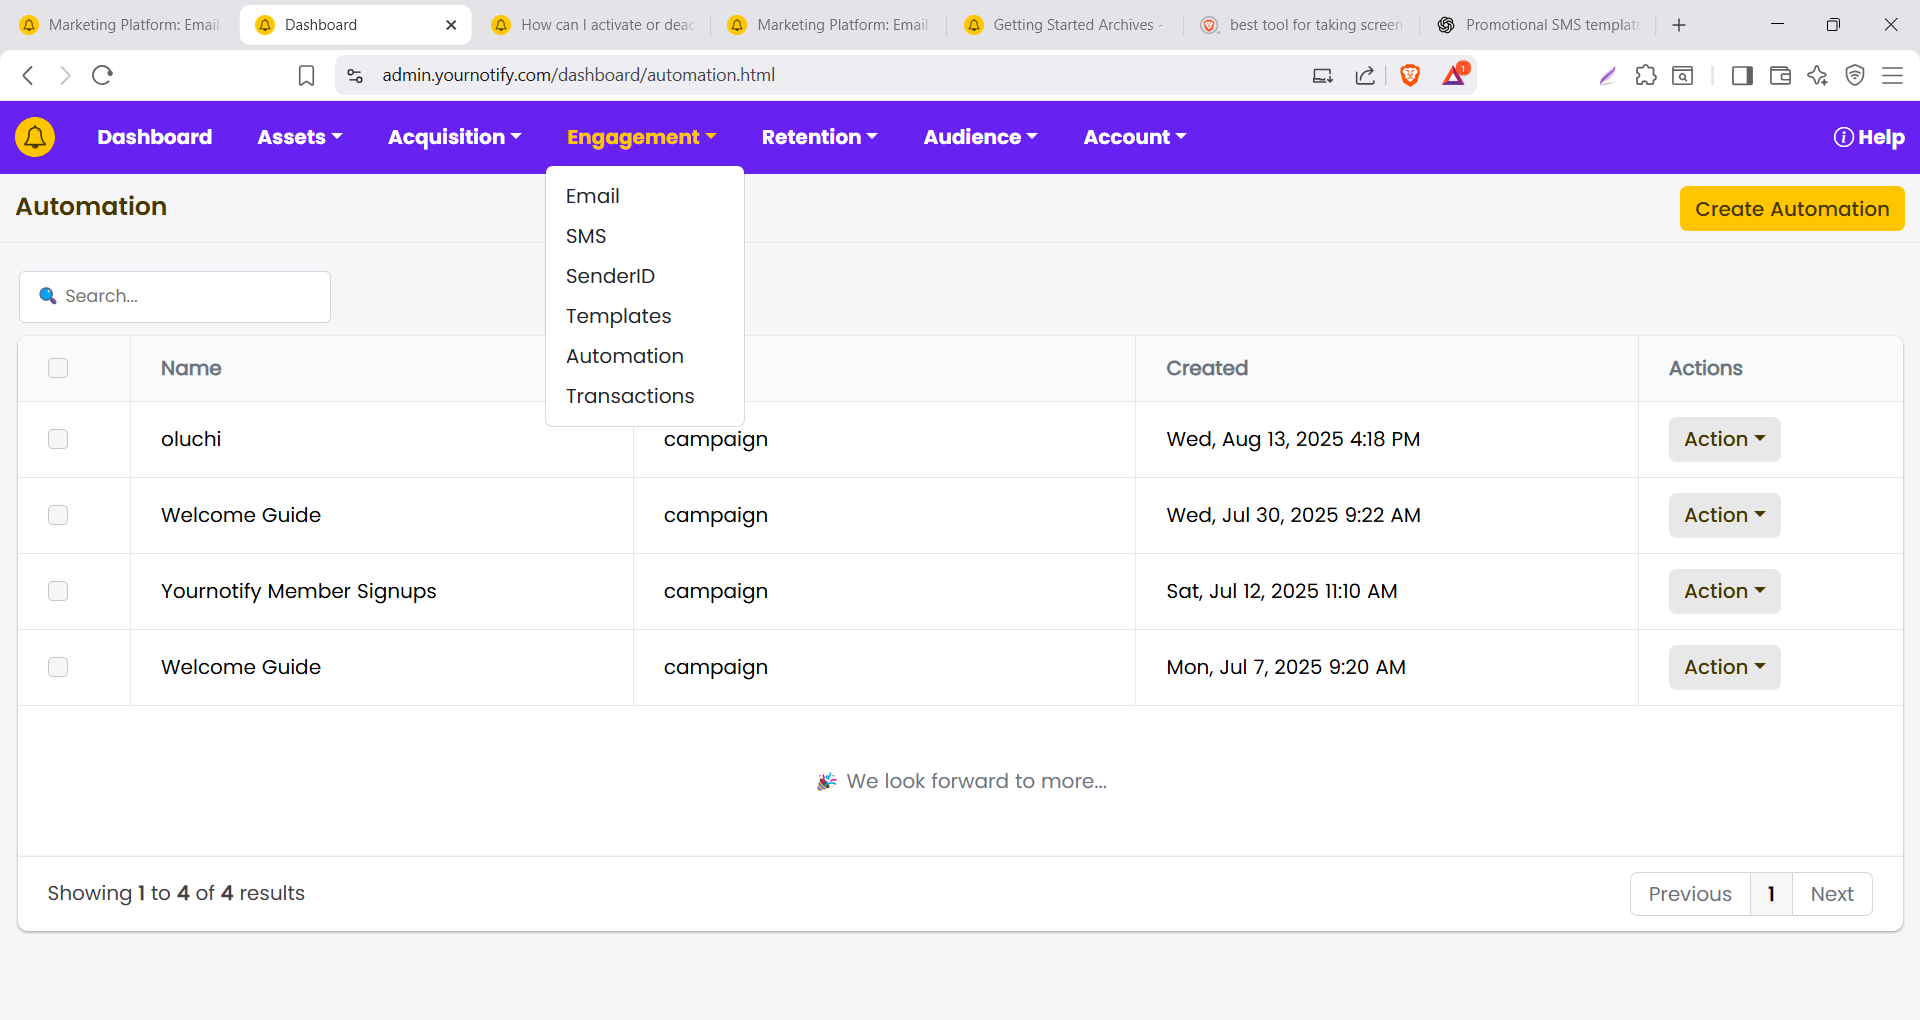This screenshot has height=1020, width=1920.
Task: Click the Create Automation button
Action: coord(1791,209)
